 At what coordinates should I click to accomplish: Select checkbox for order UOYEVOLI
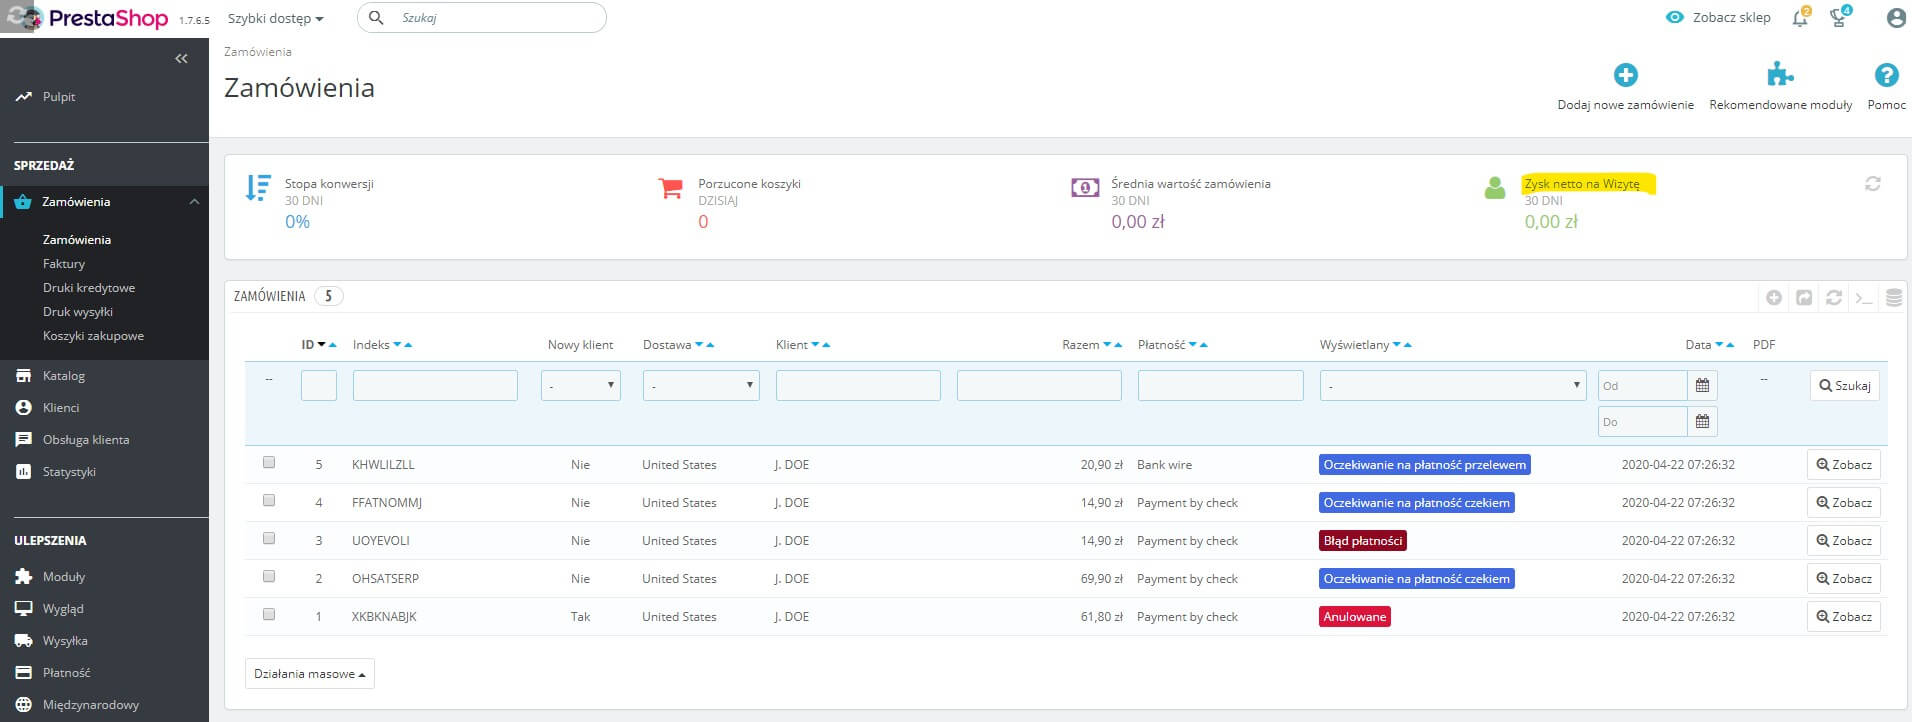tap(269, 539)
